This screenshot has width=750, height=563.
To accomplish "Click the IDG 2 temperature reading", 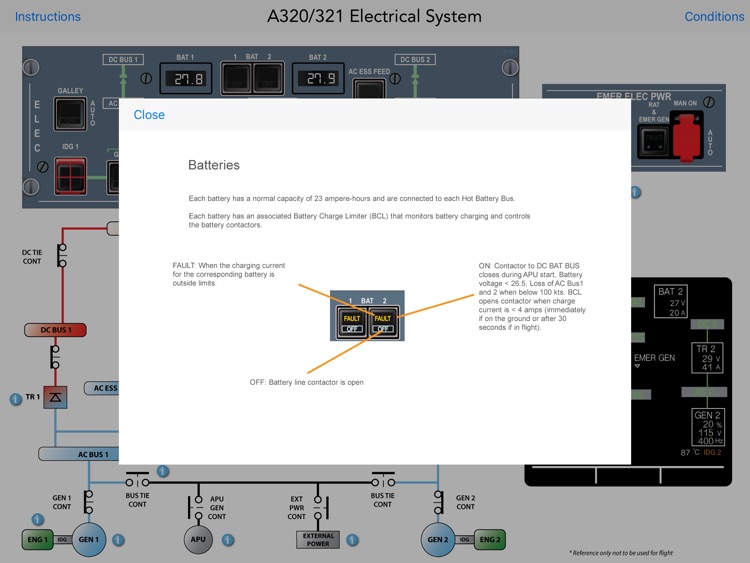I will coord(701,452).
